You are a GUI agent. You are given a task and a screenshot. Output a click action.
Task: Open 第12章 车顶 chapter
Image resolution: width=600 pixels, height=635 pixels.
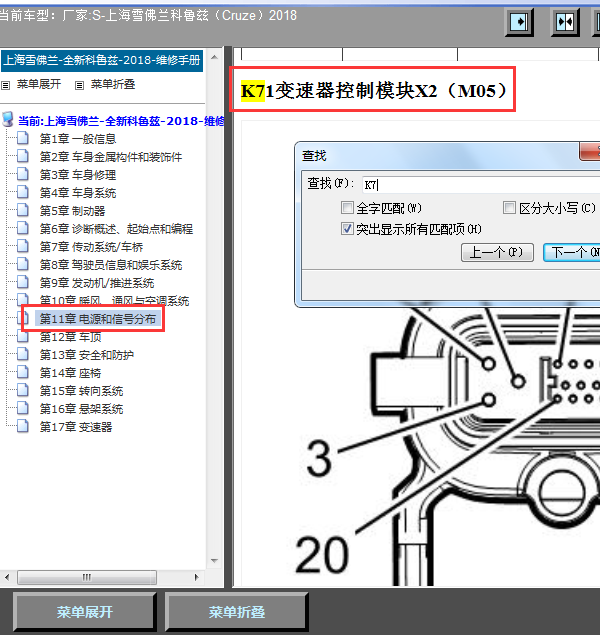70,337
